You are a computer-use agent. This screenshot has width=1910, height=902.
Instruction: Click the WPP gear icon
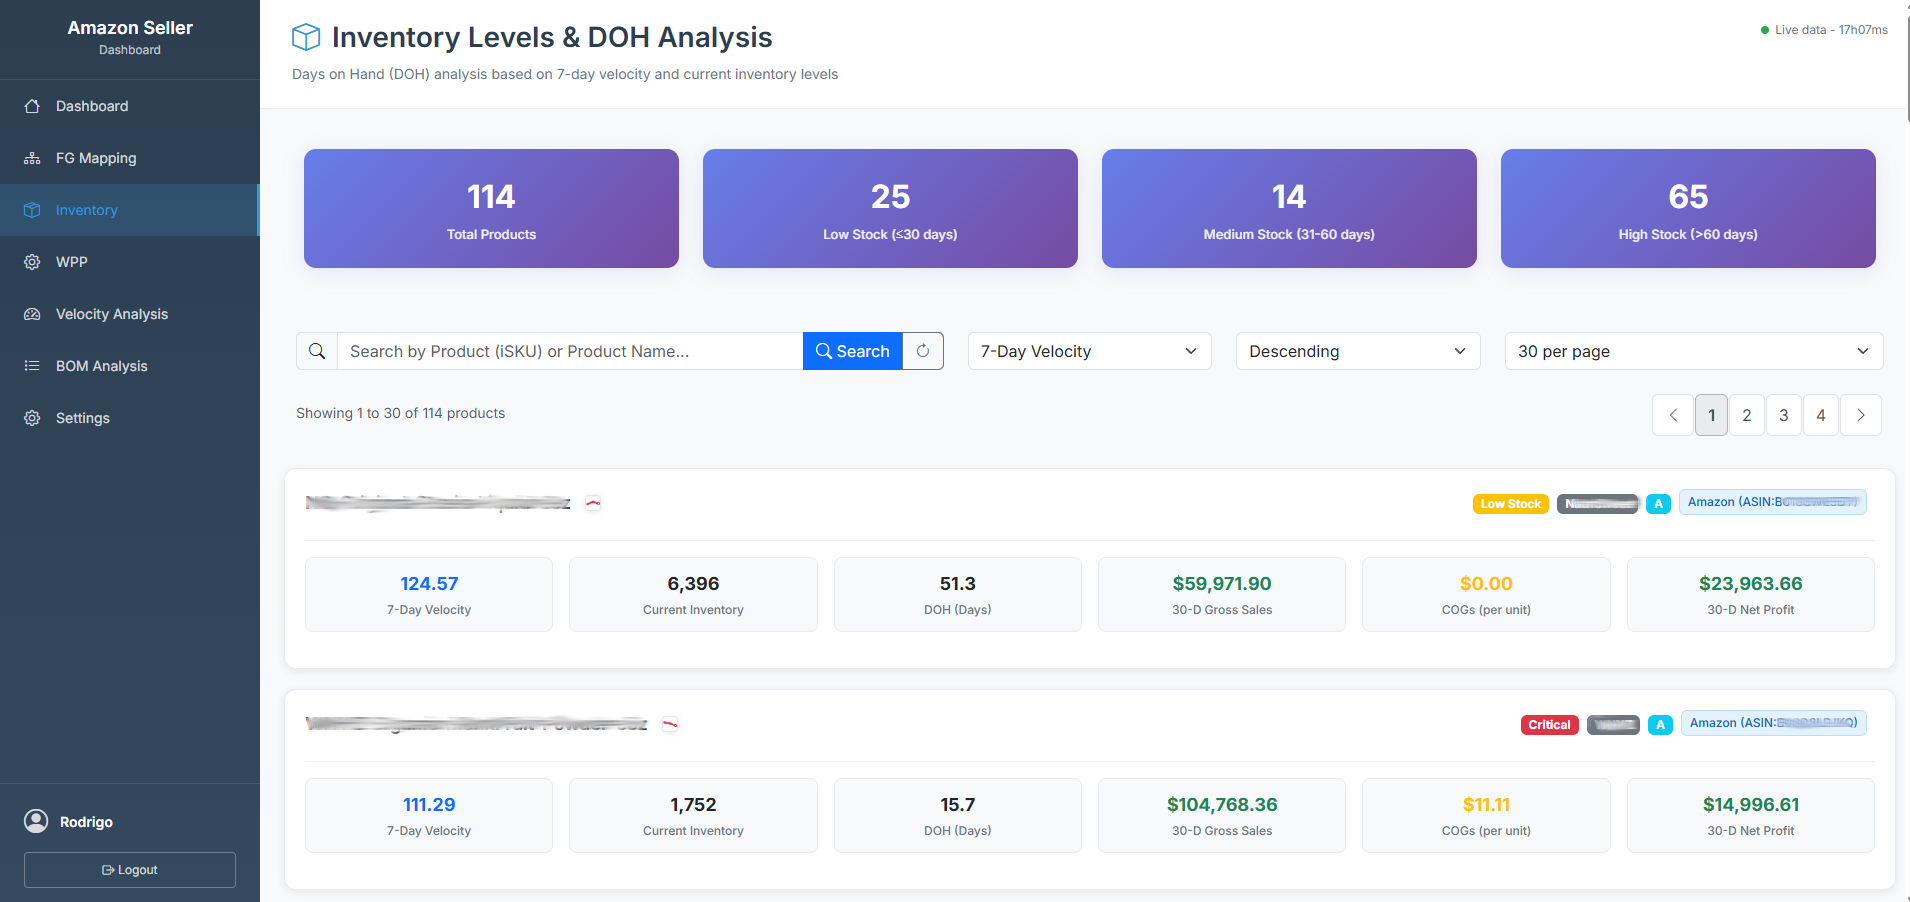point(33,261)
